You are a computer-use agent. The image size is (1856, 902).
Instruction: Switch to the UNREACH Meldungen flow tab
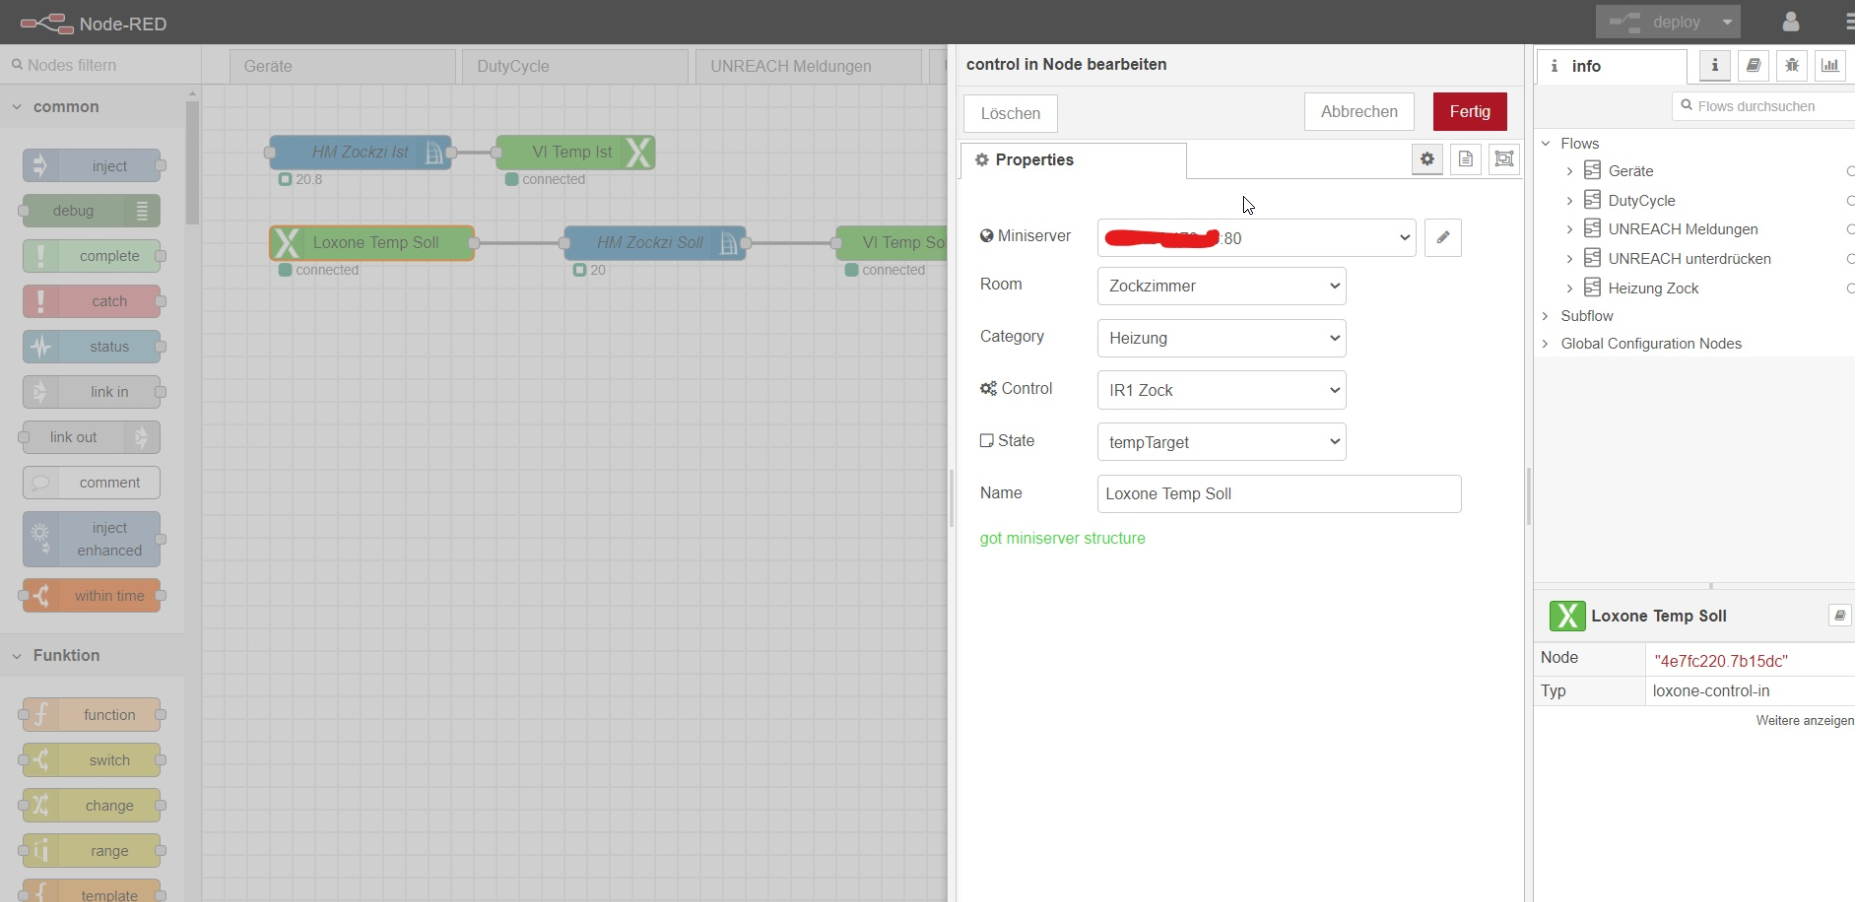(x=808, y=66)
